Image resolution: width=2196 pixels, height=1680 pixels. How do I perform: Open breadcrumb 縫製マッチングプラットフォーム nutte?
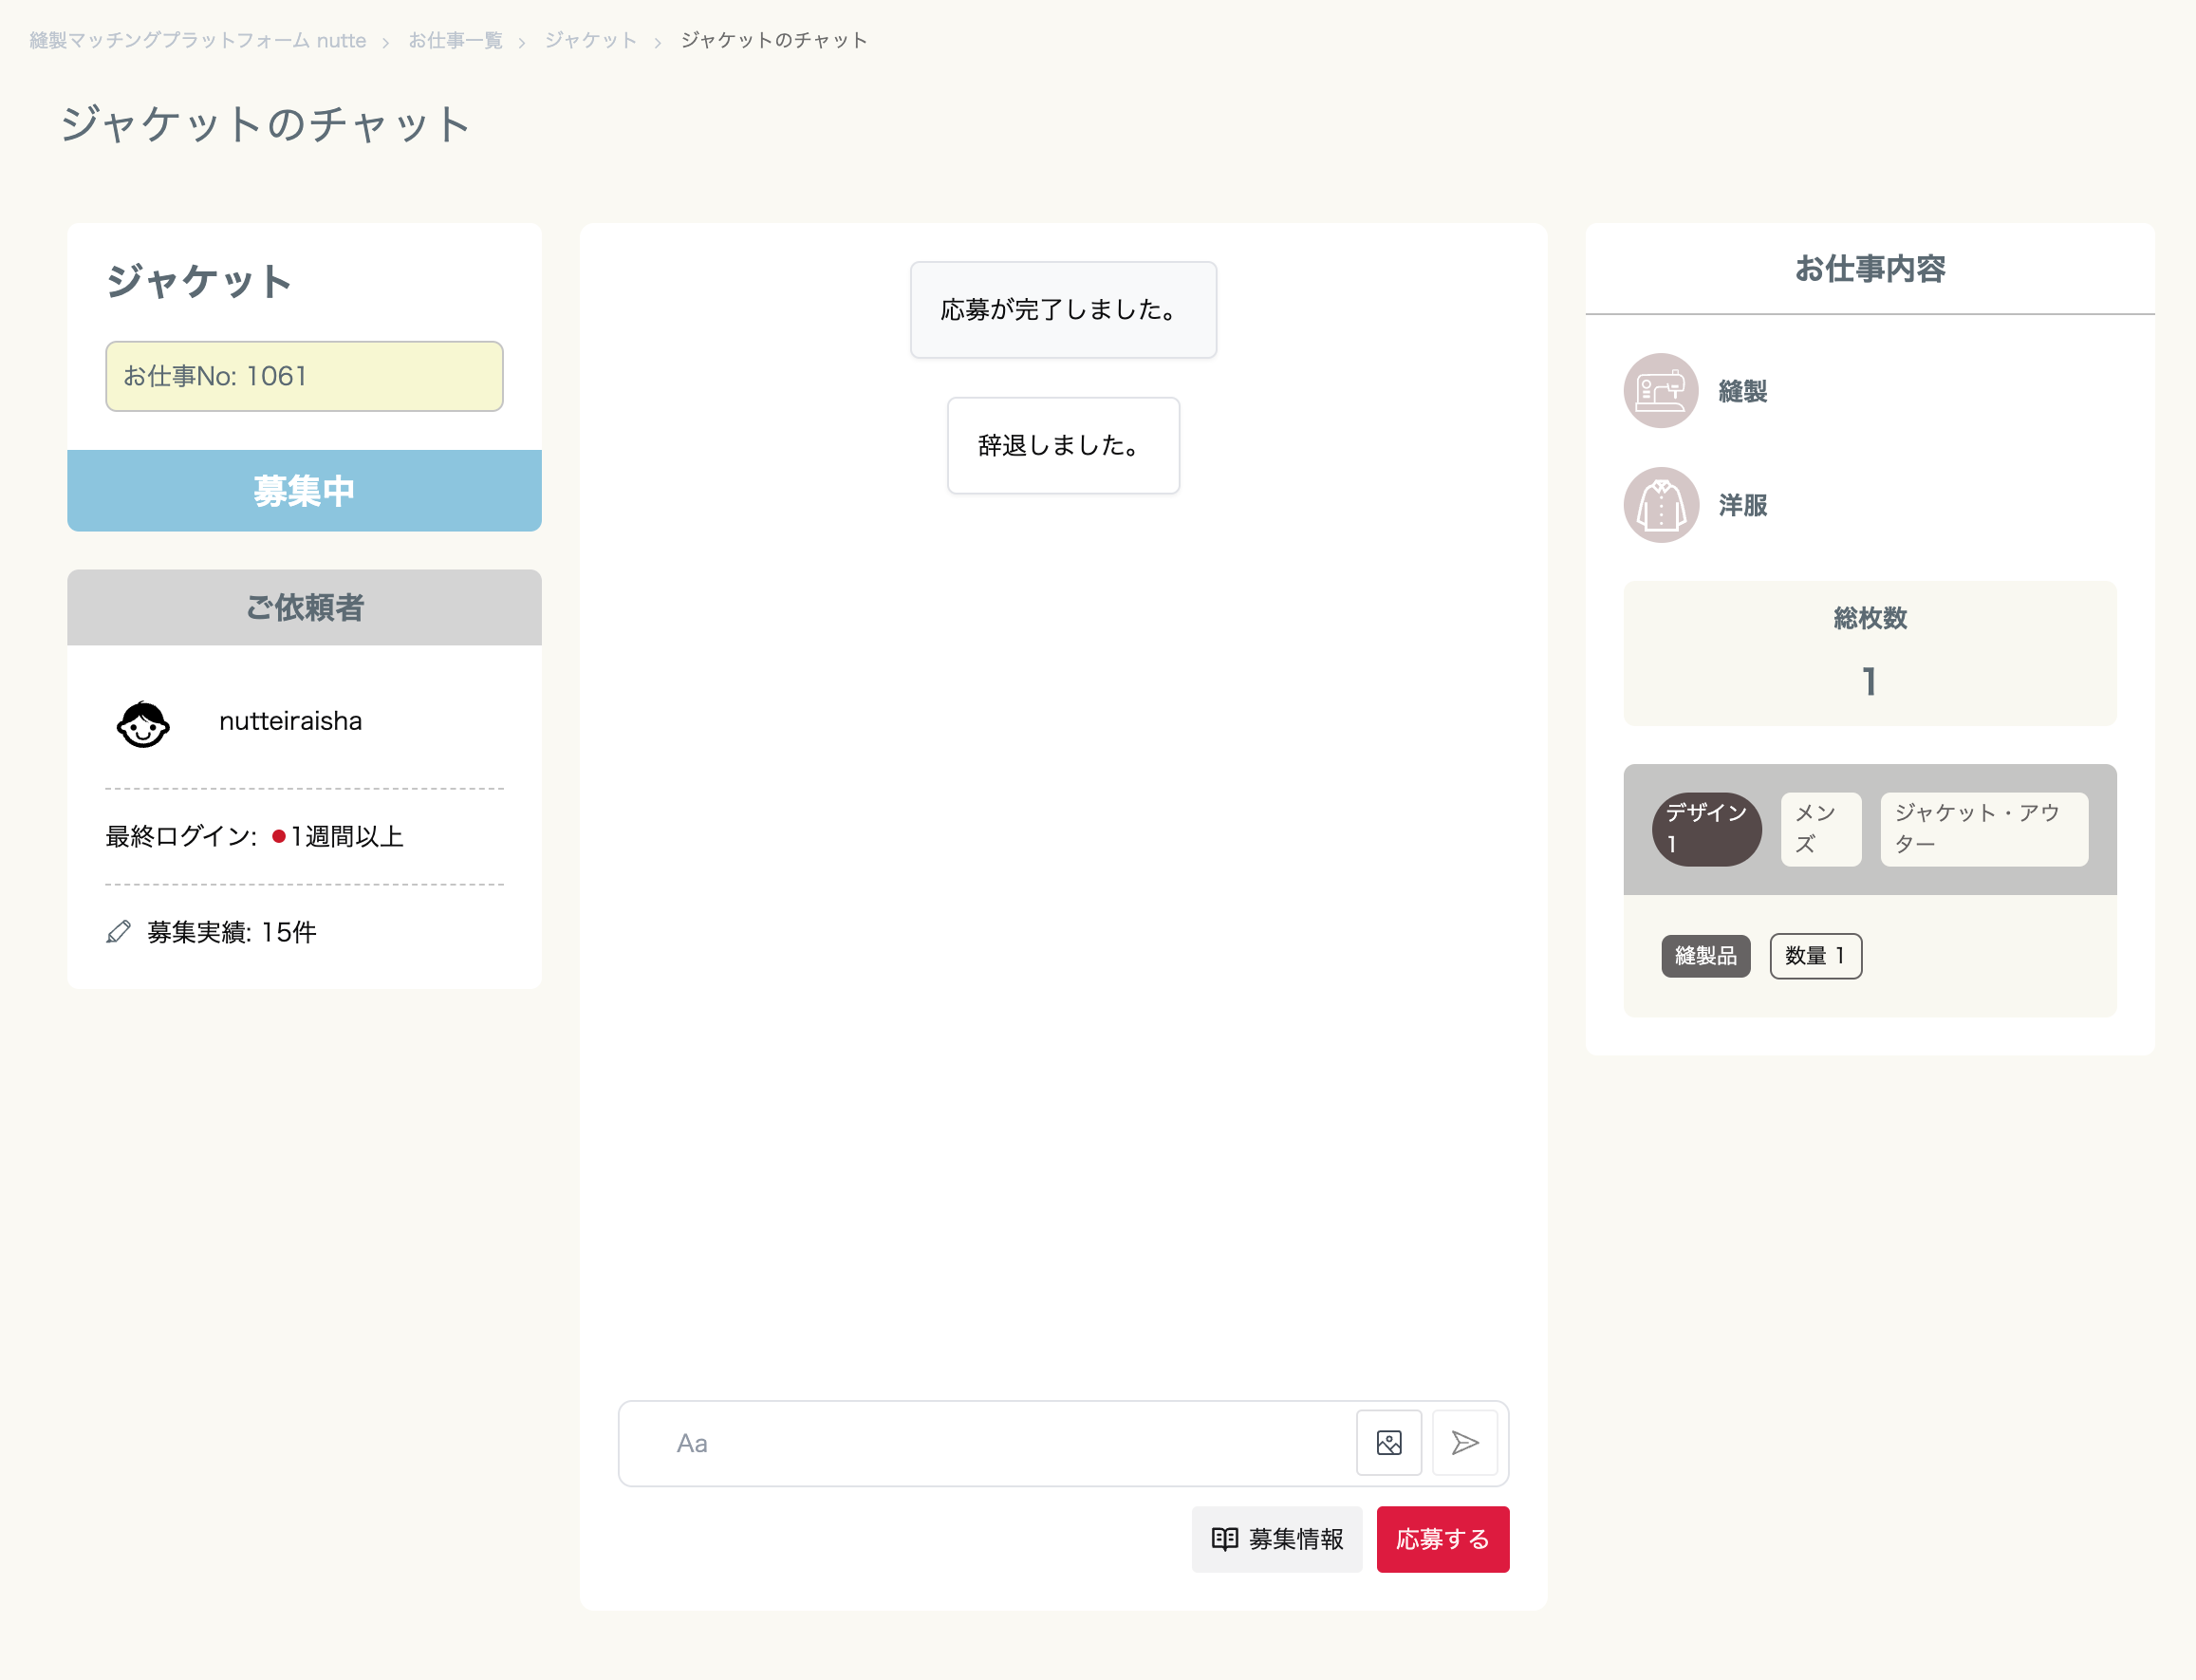[197, 40]
